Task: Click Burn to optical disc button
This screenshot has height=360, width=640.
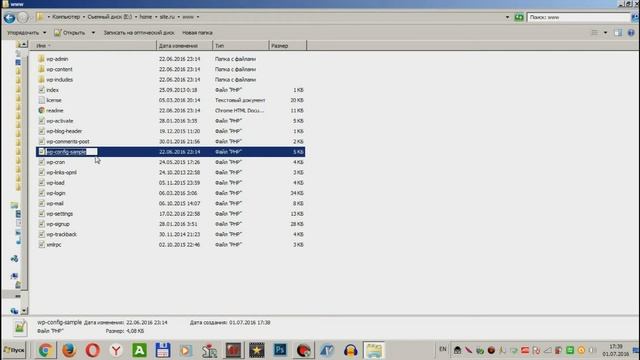Action: point(139,33)
